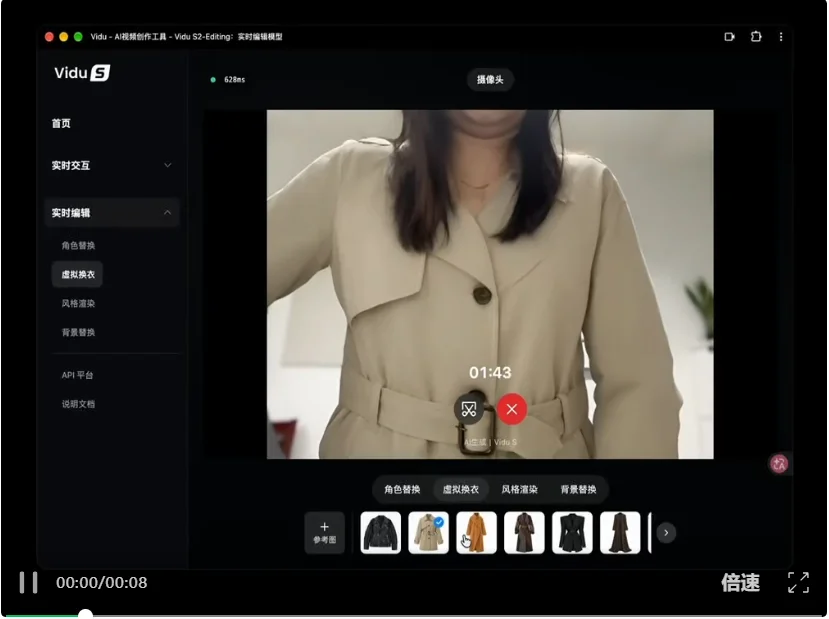Enter fullscreen mode
829x619 pixels.
pyautogui.click(x=798, y=583)
